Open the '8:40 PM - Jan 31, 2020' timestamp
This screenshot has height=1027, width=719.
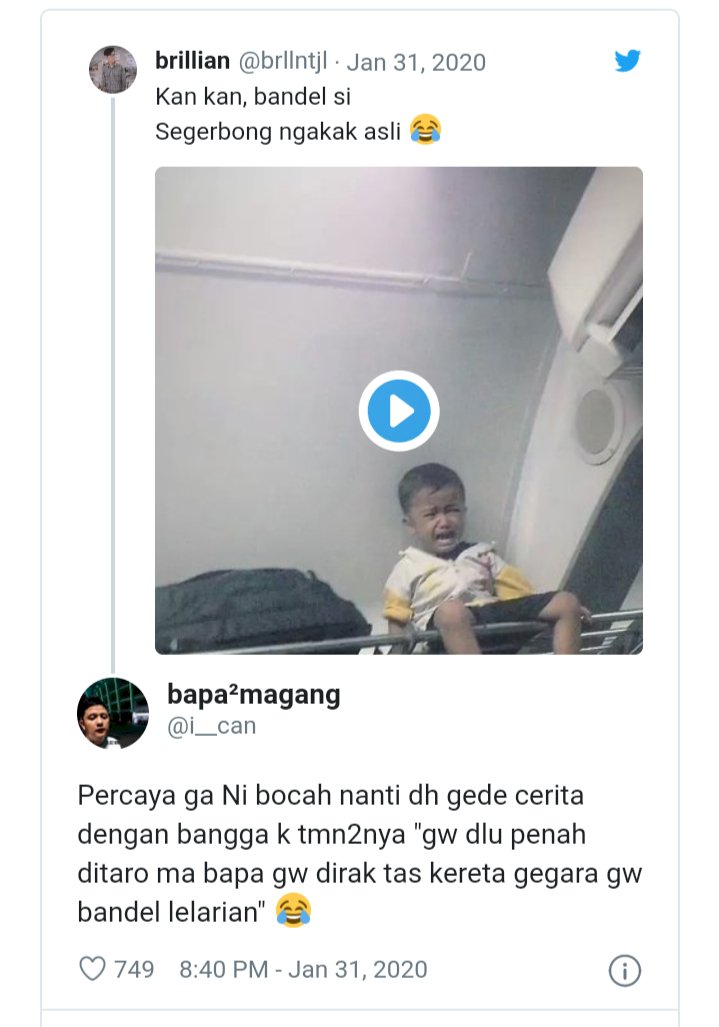pyautogui.click(x=303, y=968)
